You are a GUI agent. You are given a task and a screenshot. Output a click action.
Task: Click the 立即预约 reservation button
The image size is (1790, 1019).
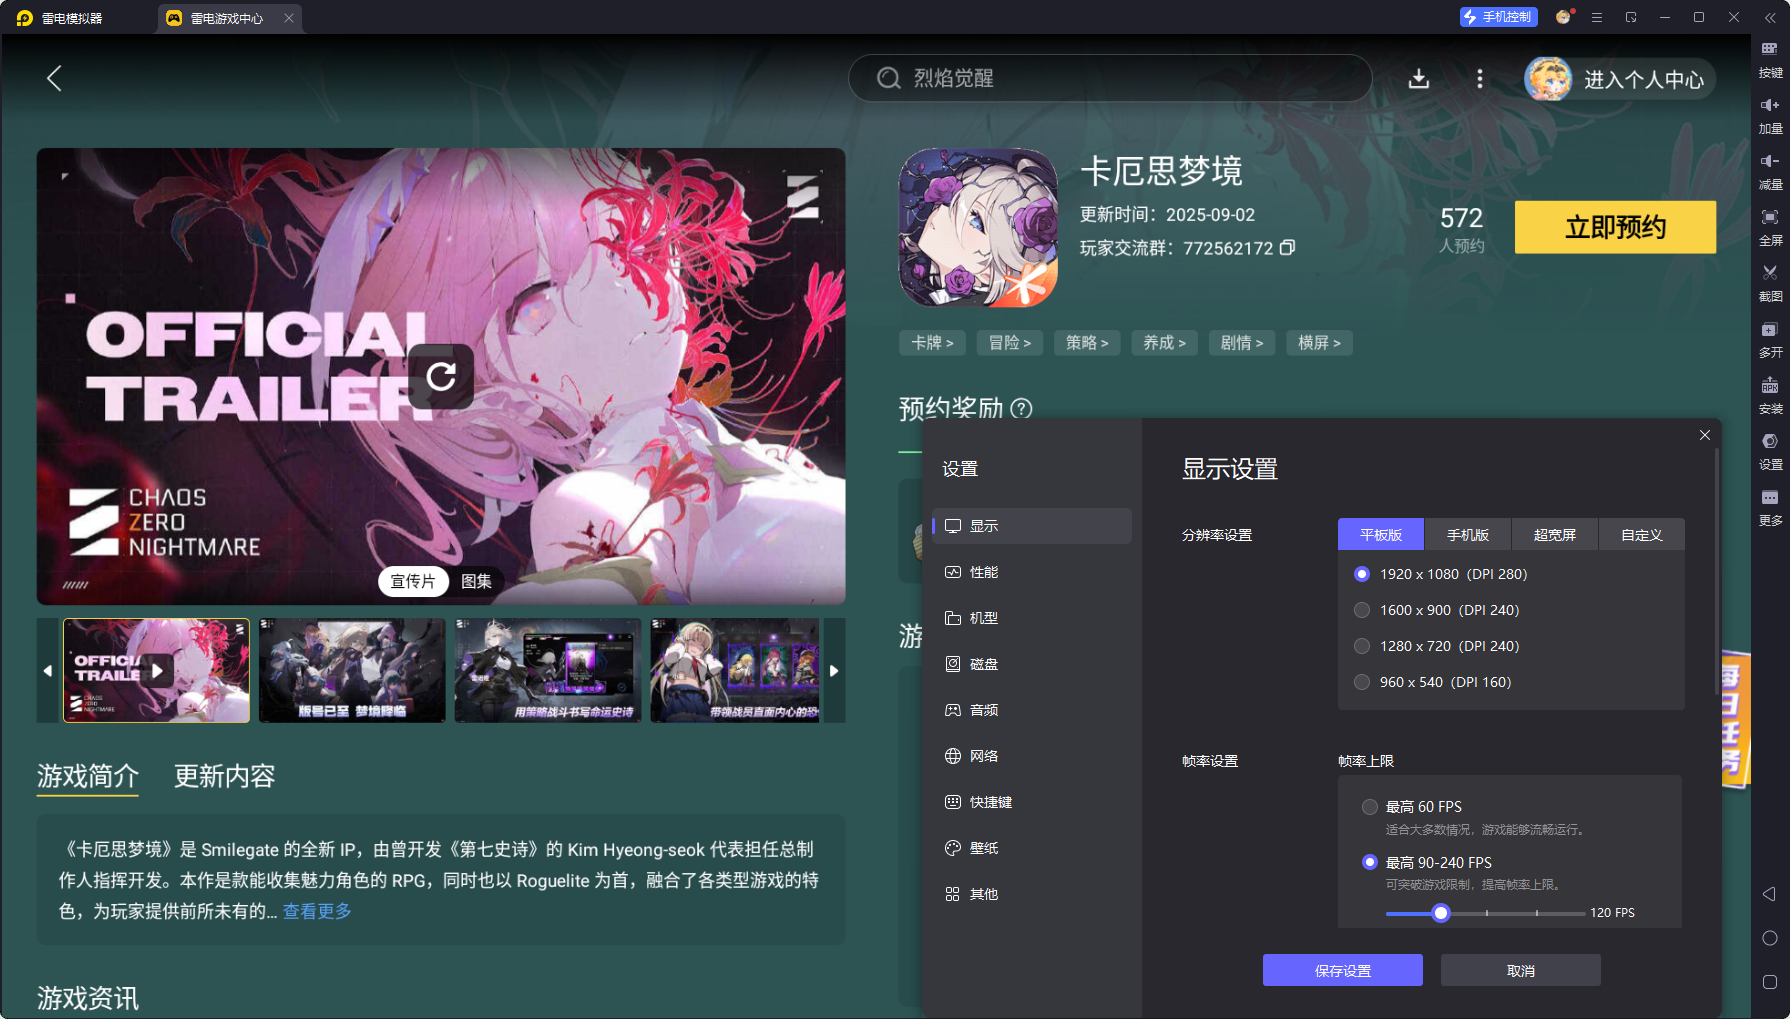(x=1615, y=227)
